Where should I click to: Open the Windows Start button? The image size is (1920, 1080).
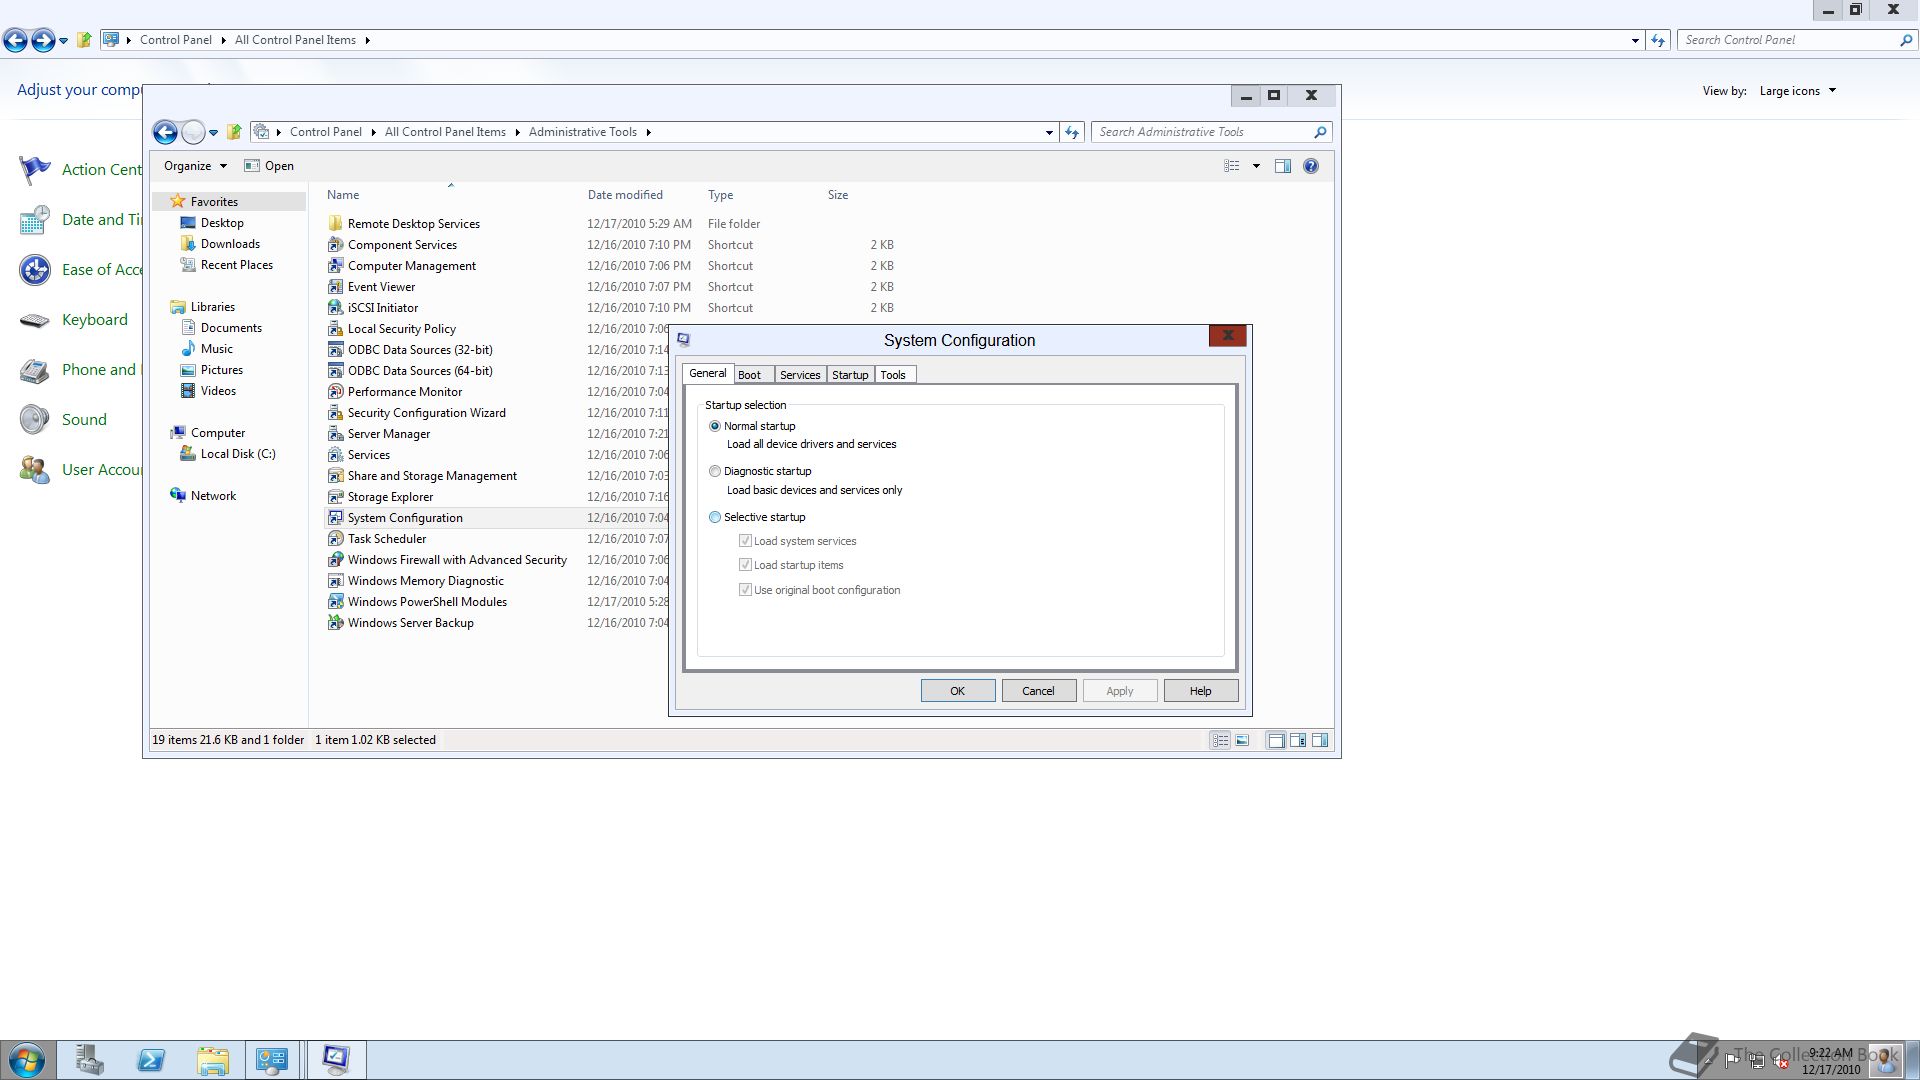[27, 1060]
